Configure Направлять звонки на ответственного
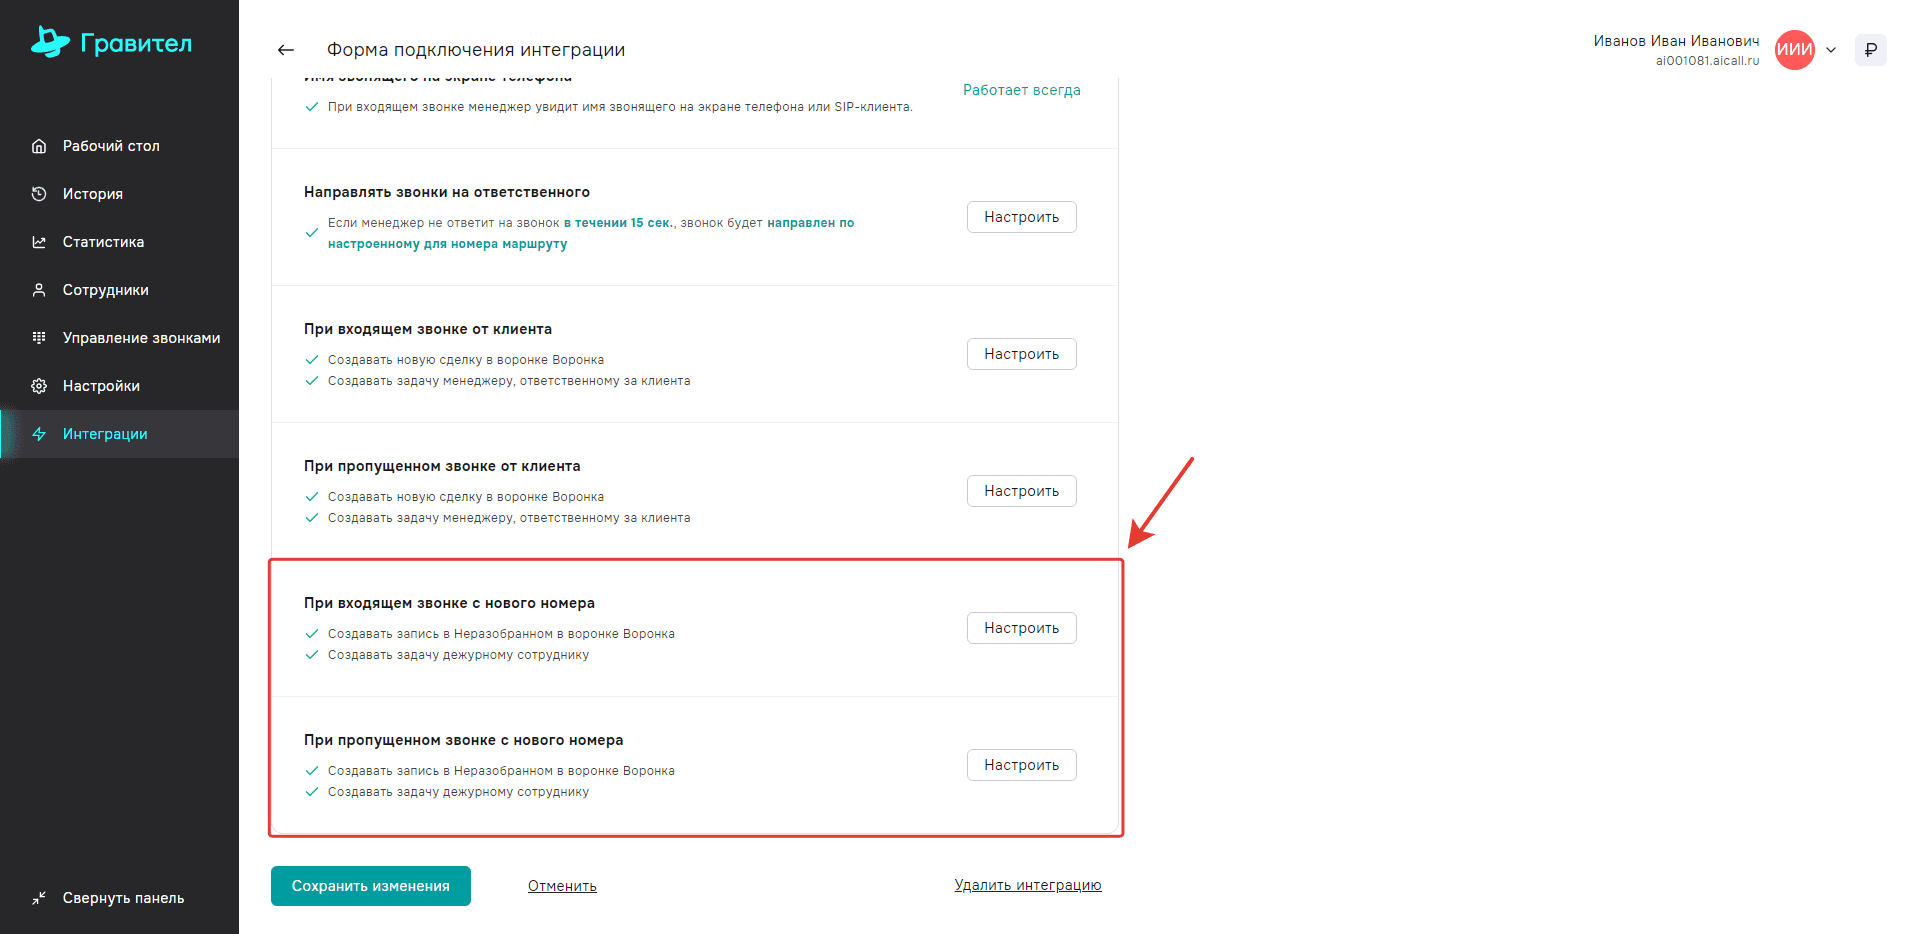This screenshot has height=934, width=1911. point(1021,217)
